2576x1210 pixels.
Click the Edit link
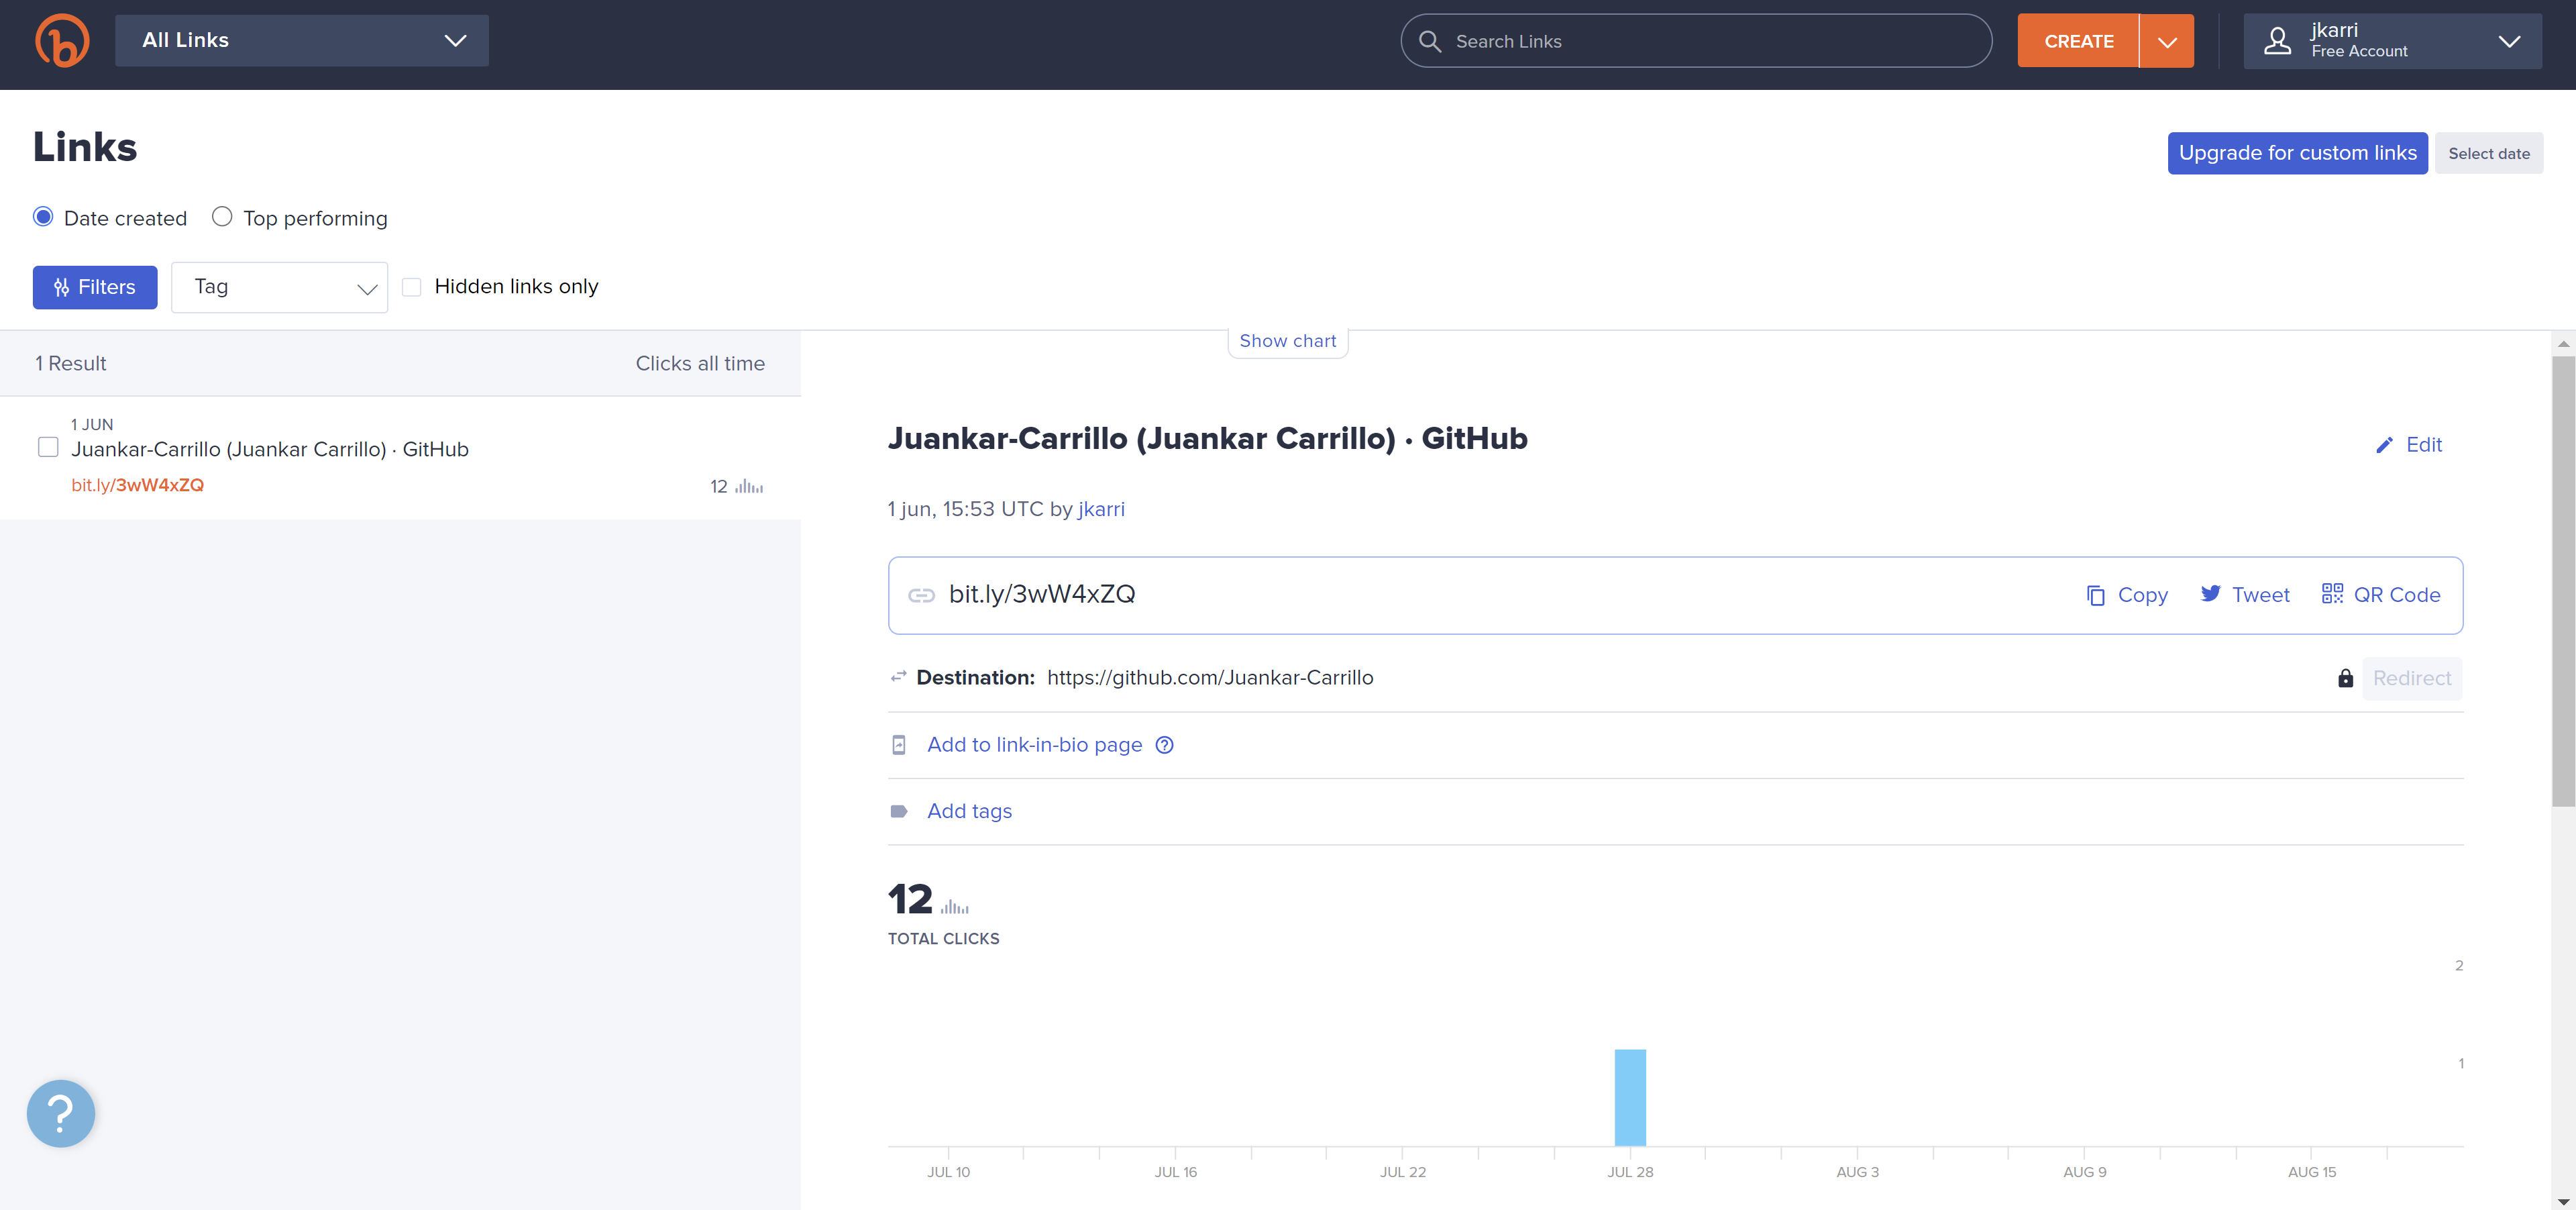2423,445
